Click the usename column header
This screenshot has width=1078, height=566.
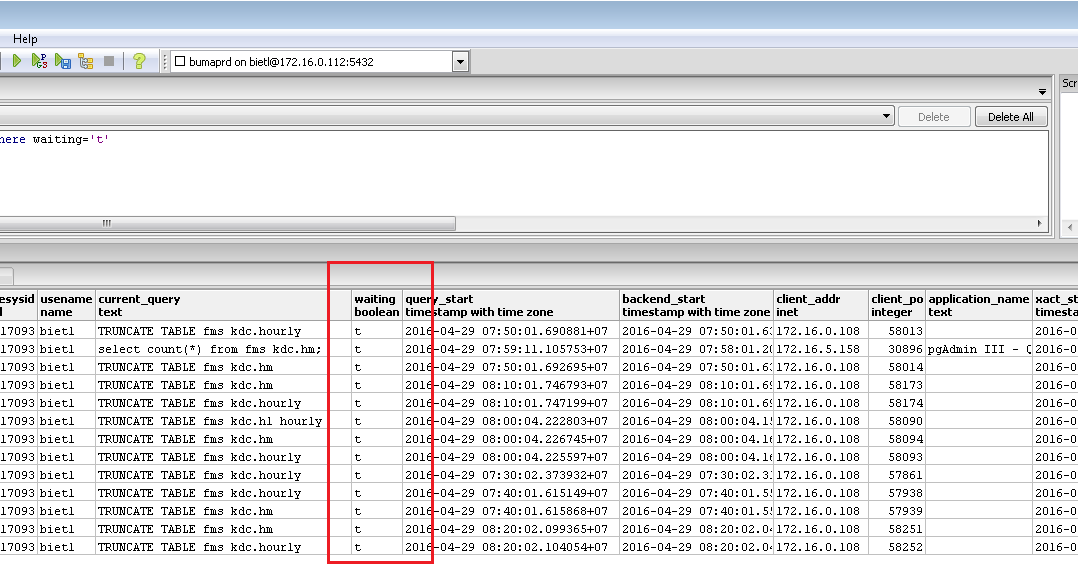66,305
